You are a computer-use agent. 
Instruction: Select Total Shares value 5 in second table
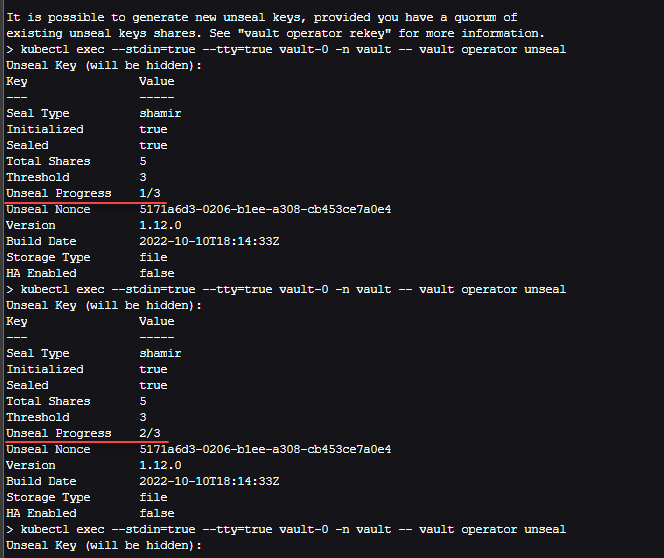coord(143,401)
